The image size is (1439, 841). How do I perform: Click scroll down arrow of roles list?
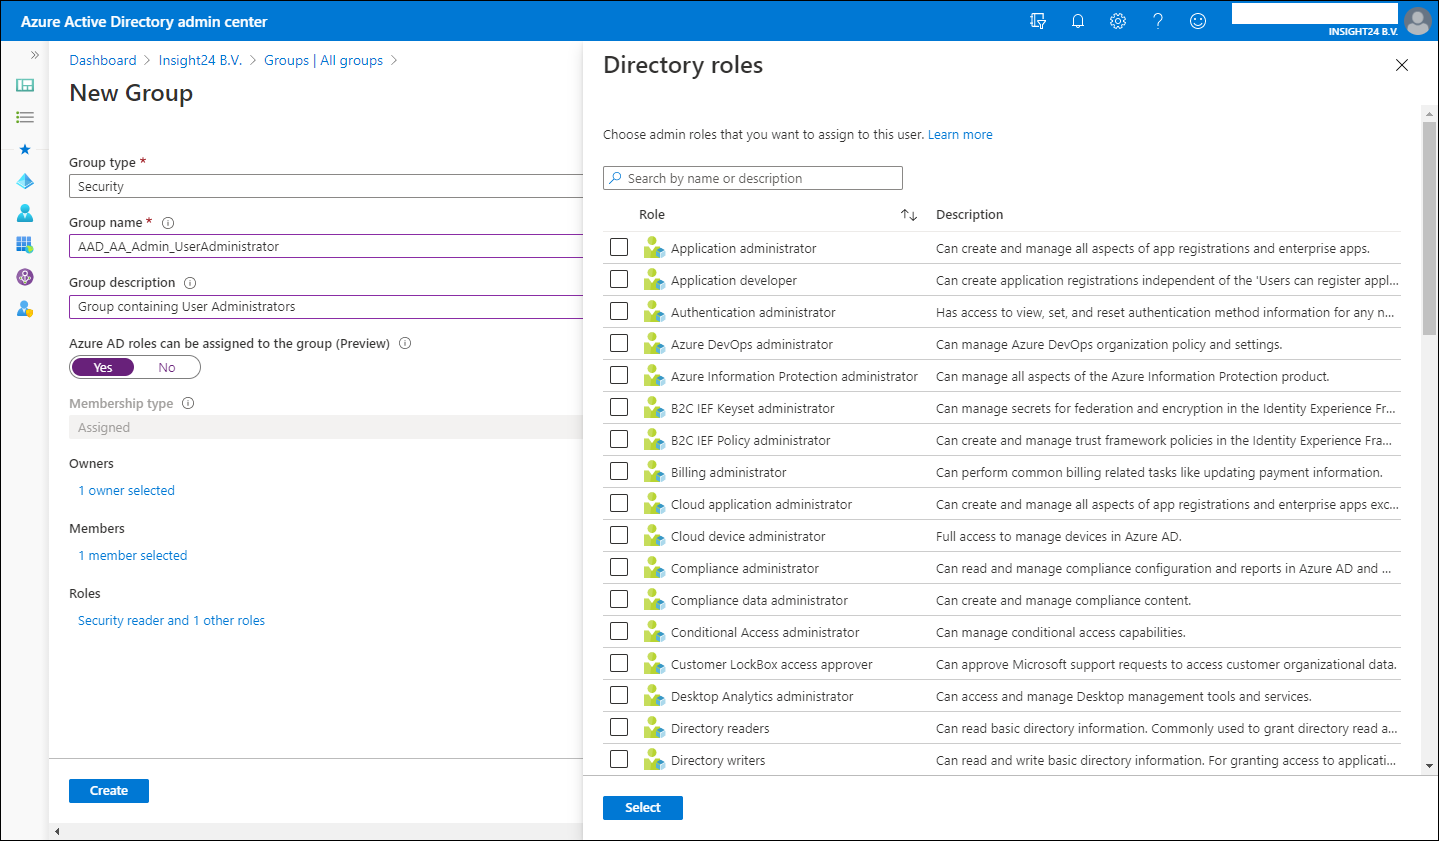tap(1429, 766)
